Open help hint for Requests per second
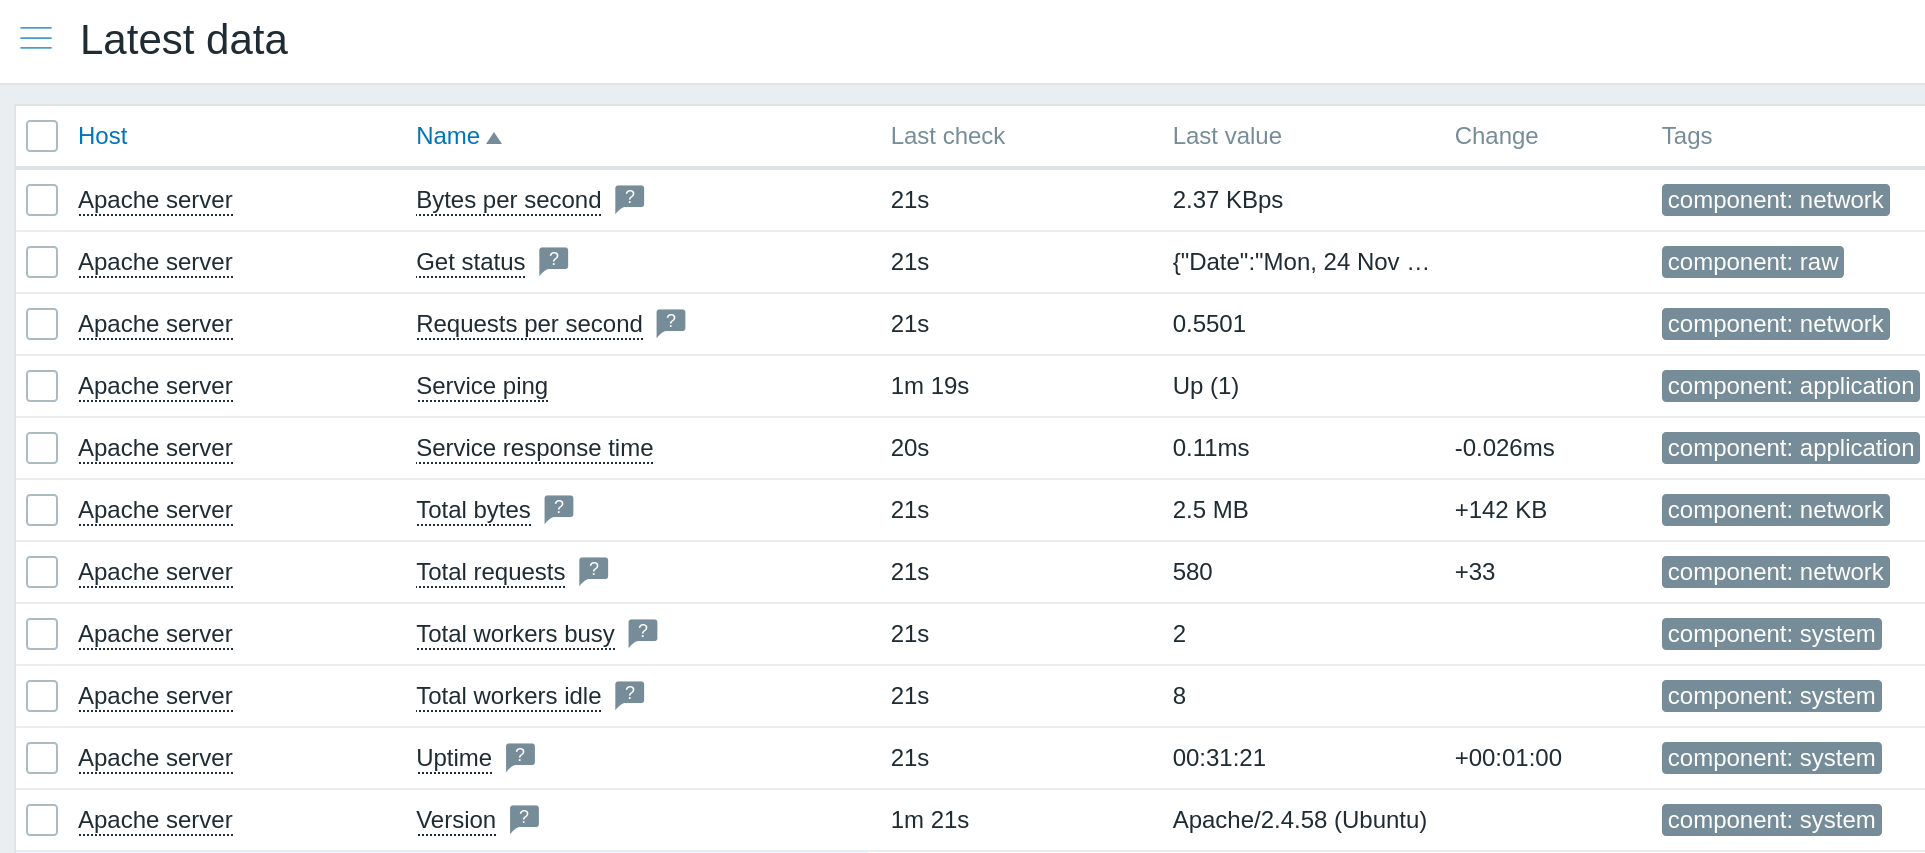Viewport: 1925px width, 853px height. tap(670, 322)
